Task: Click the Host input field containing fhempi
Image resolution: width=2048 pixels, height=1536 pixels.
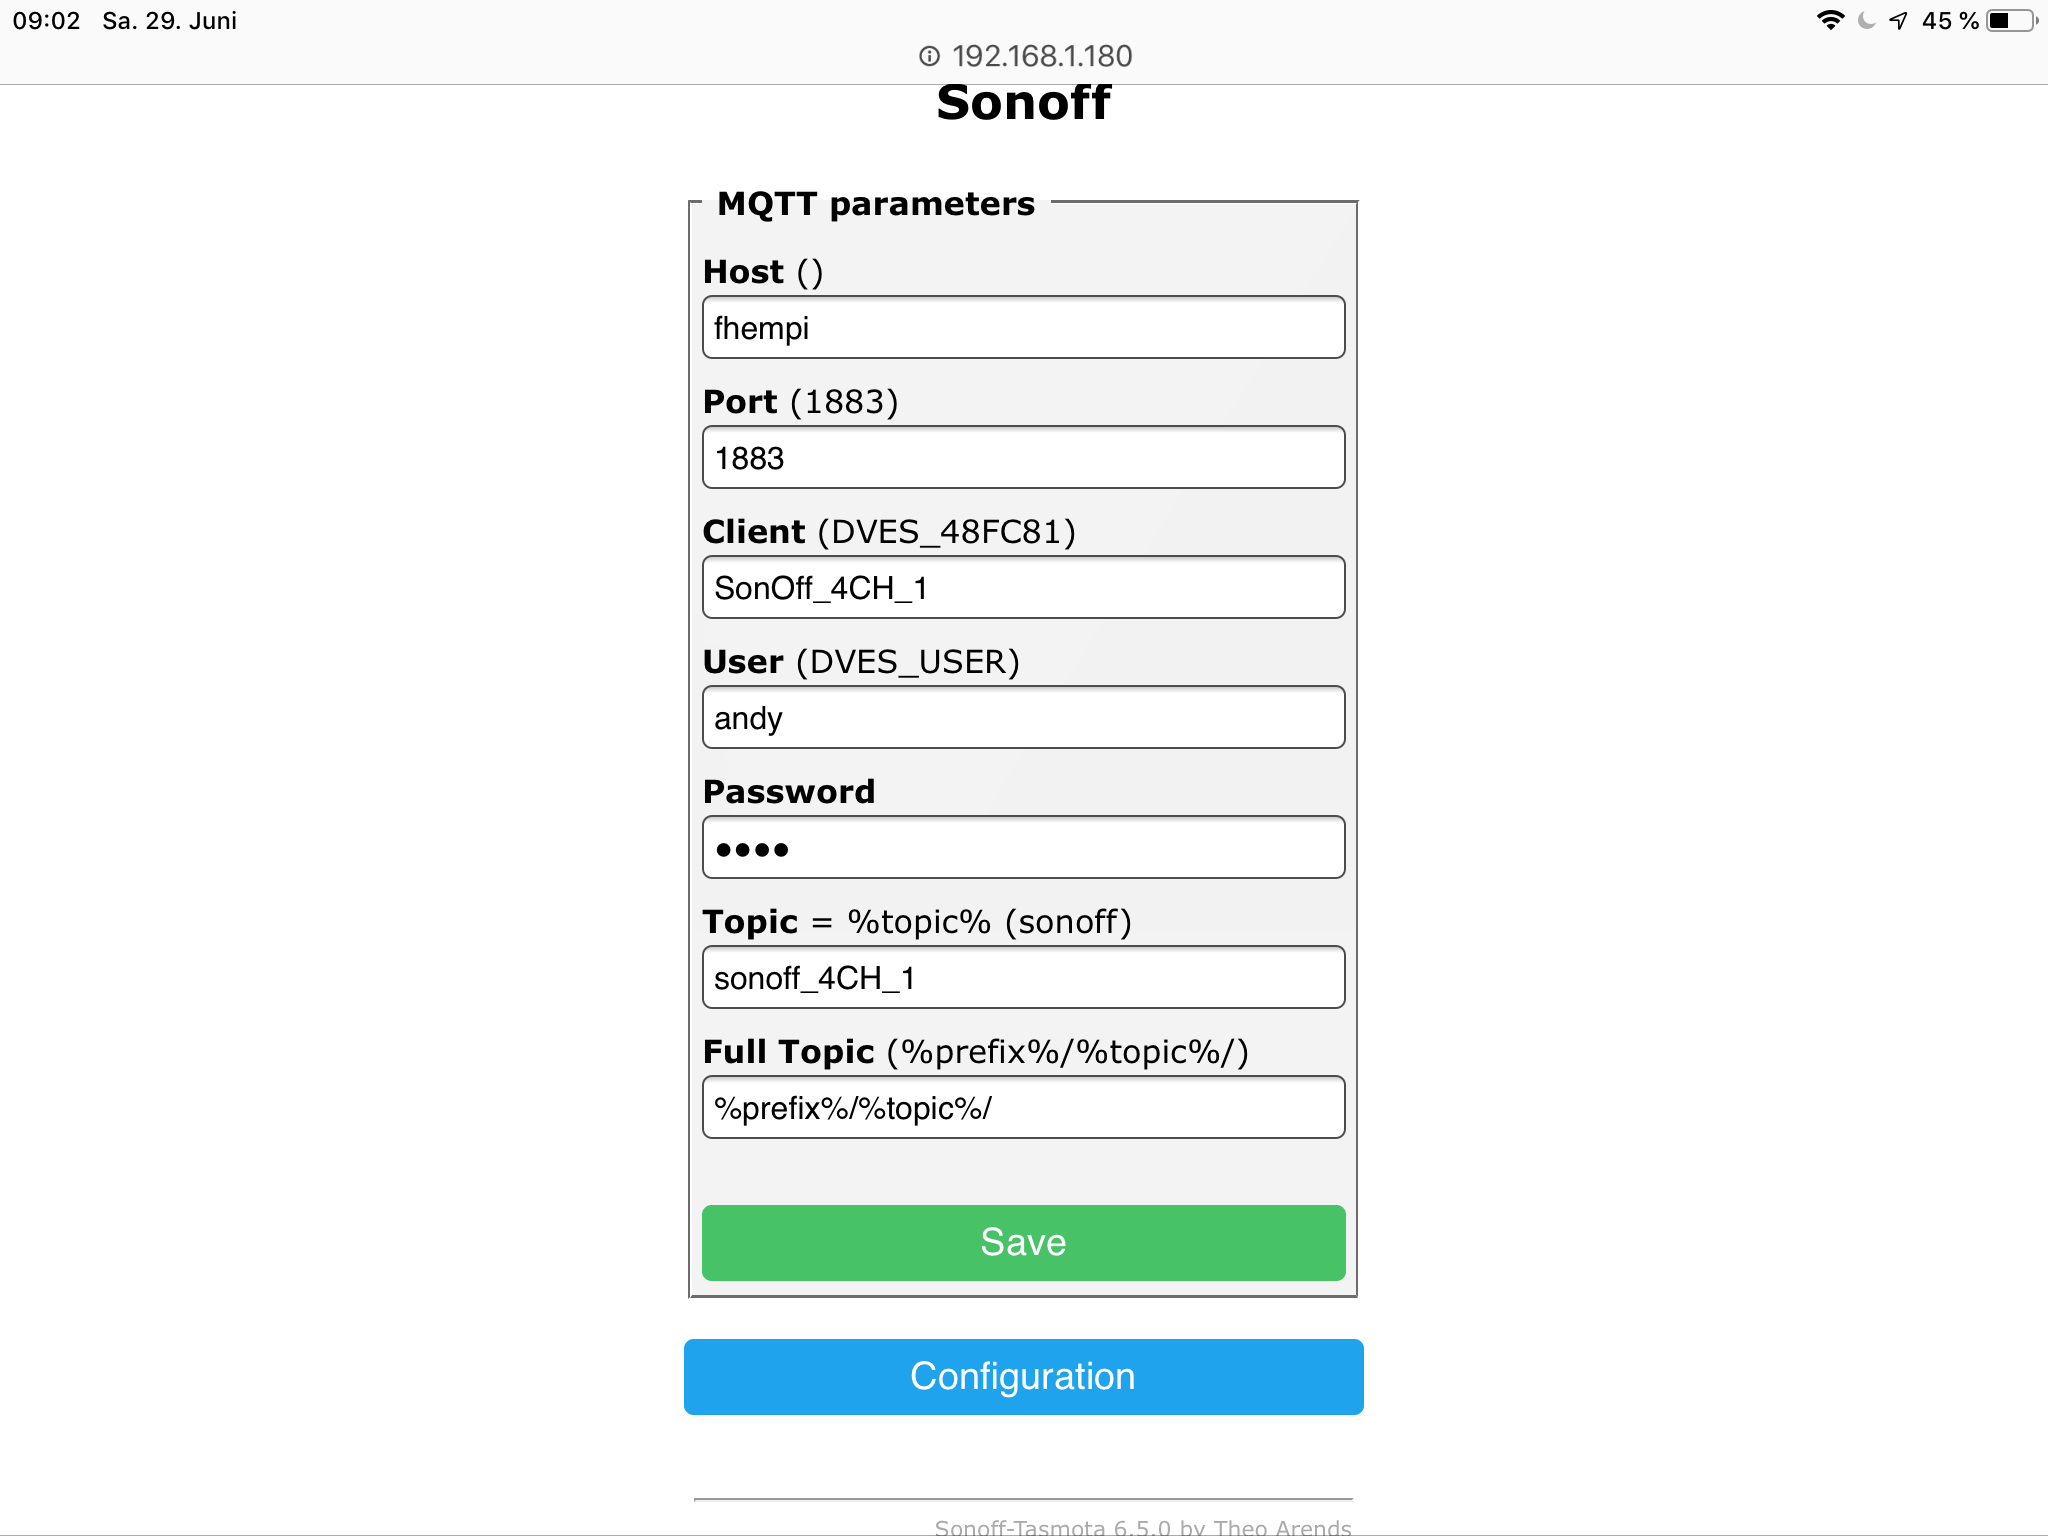Action: tap(1023, 328)
